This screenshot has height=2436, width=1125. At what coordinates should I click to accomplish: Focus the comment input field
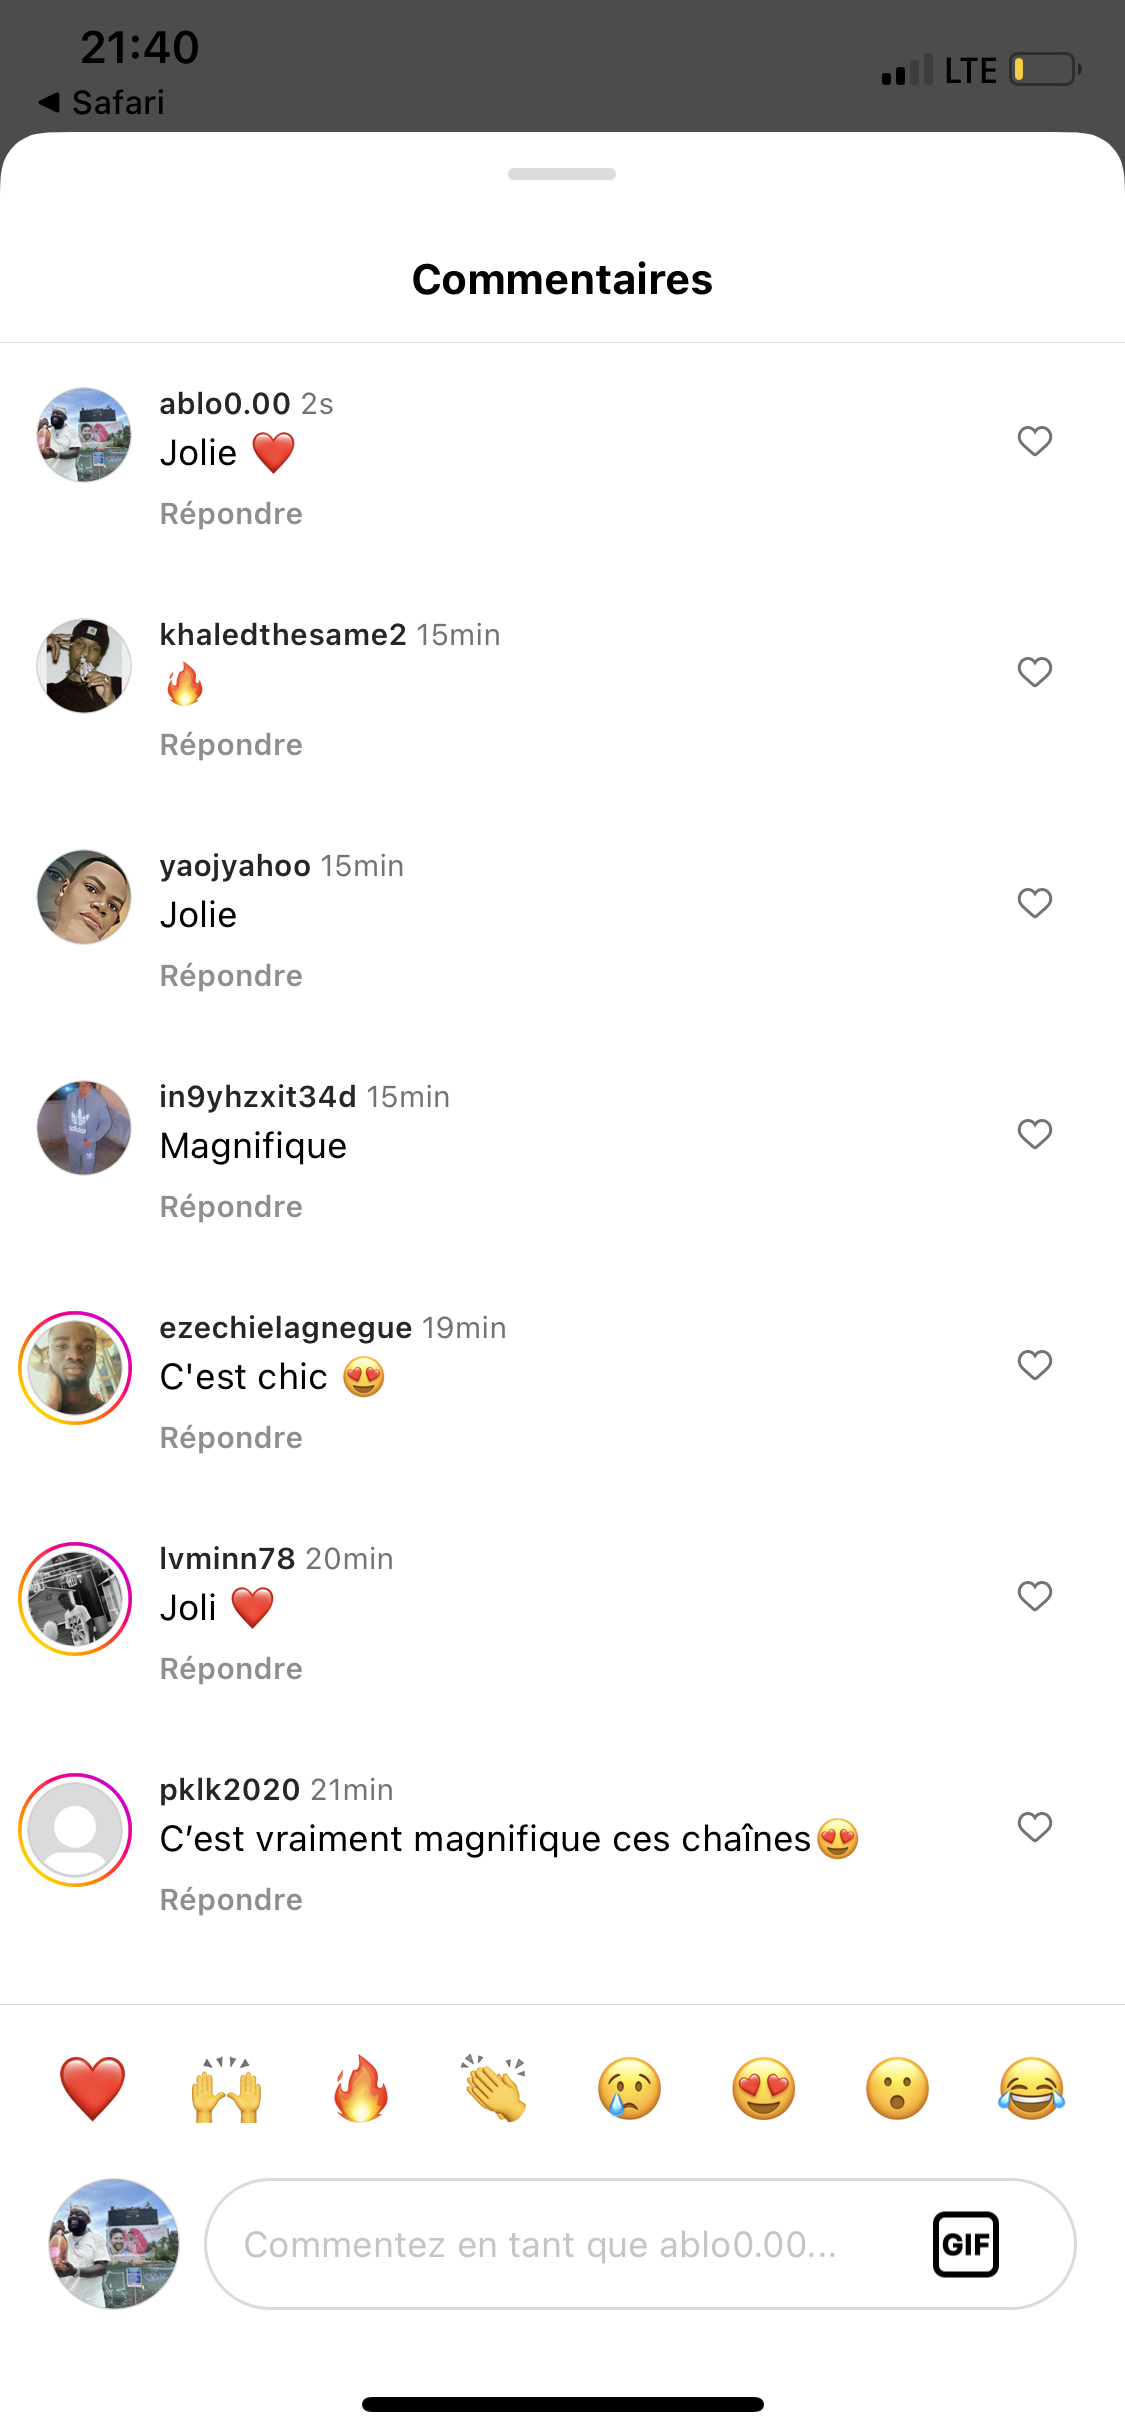(560, 2244)
